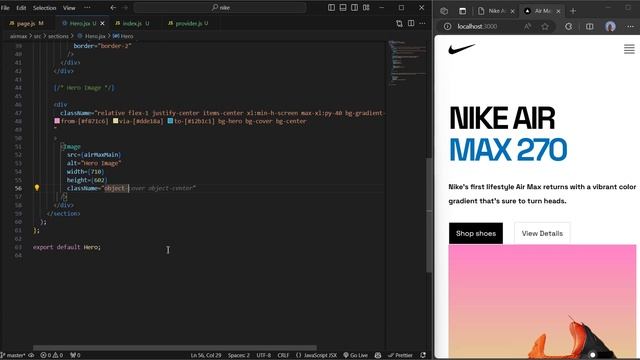Select the 'Hero' symbol breadcrumb
The height and width of the screenshot is (360, 640).
point(123,36)
